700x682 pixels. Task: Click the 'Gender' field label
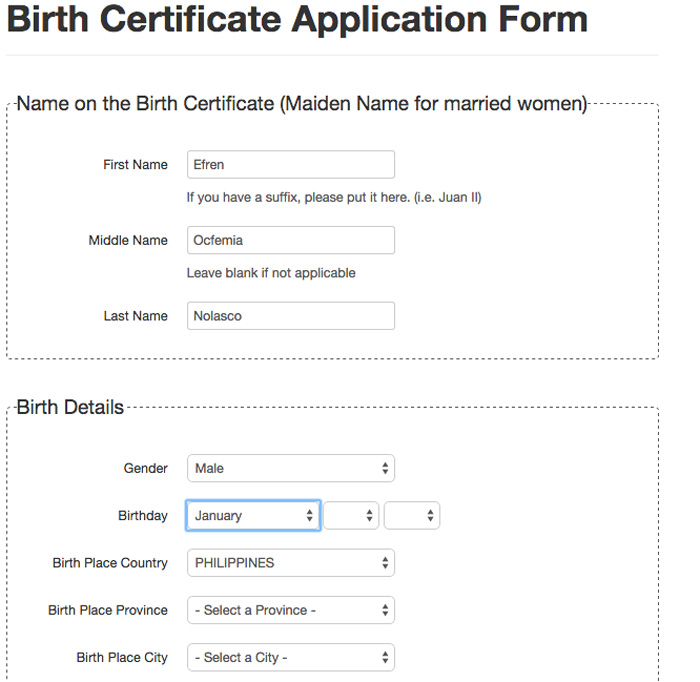click(145, 468)
